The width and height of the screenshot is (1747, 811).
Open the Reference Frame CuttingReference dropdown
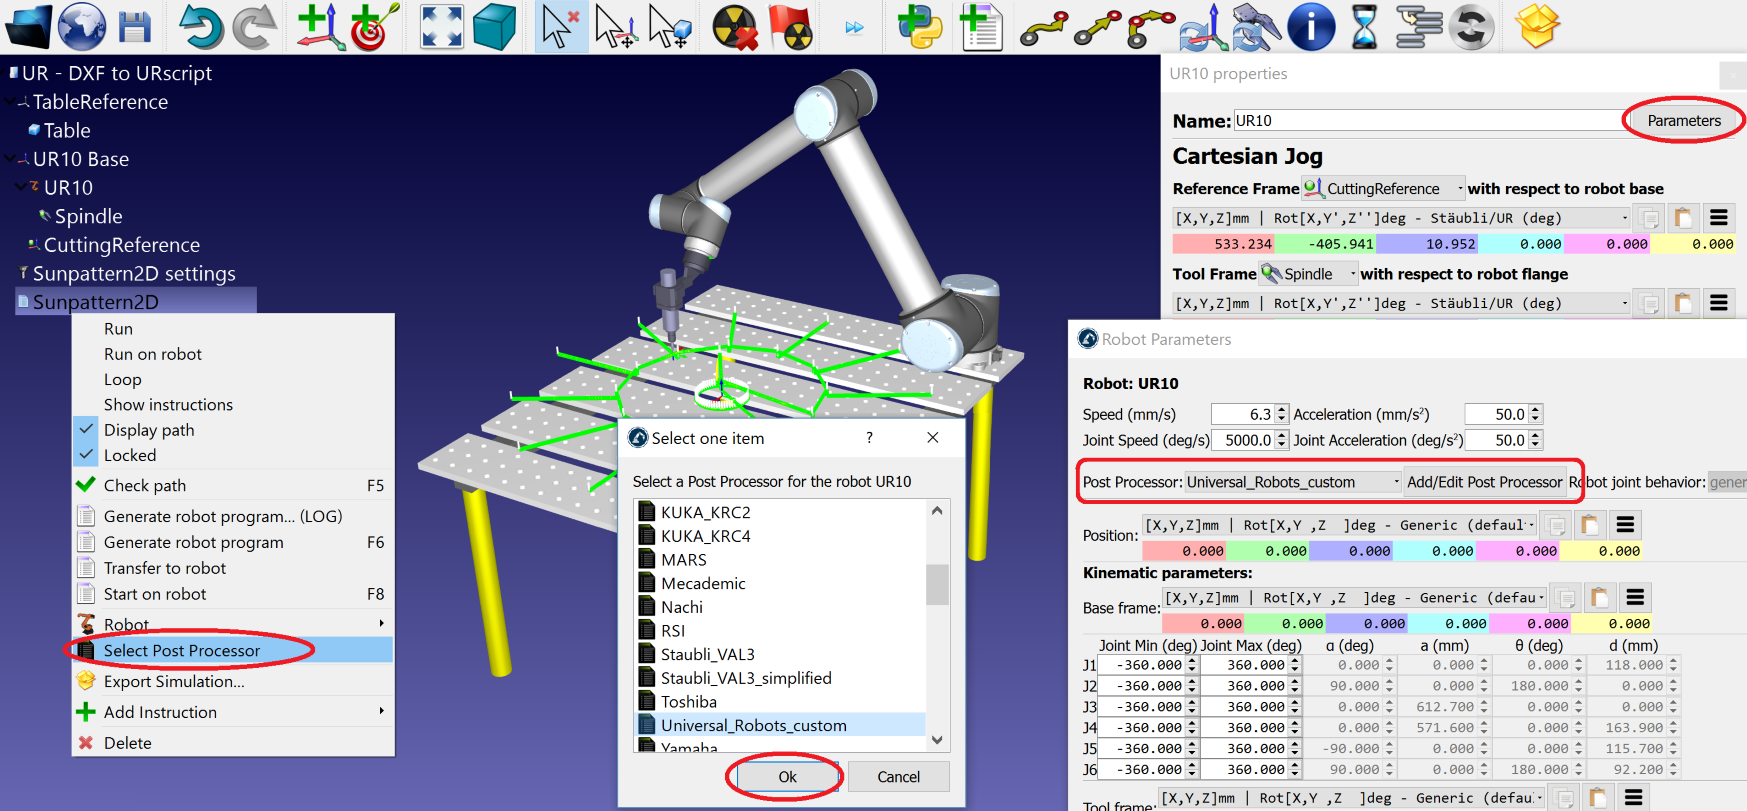coord(1383,188)
